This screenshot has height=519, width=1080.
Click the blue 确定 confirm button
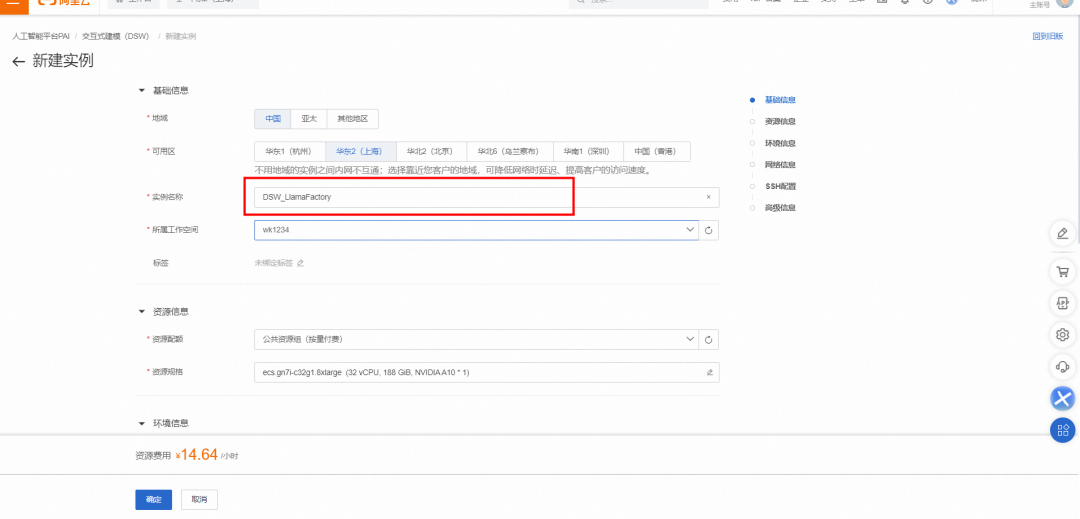pos(153,499)
